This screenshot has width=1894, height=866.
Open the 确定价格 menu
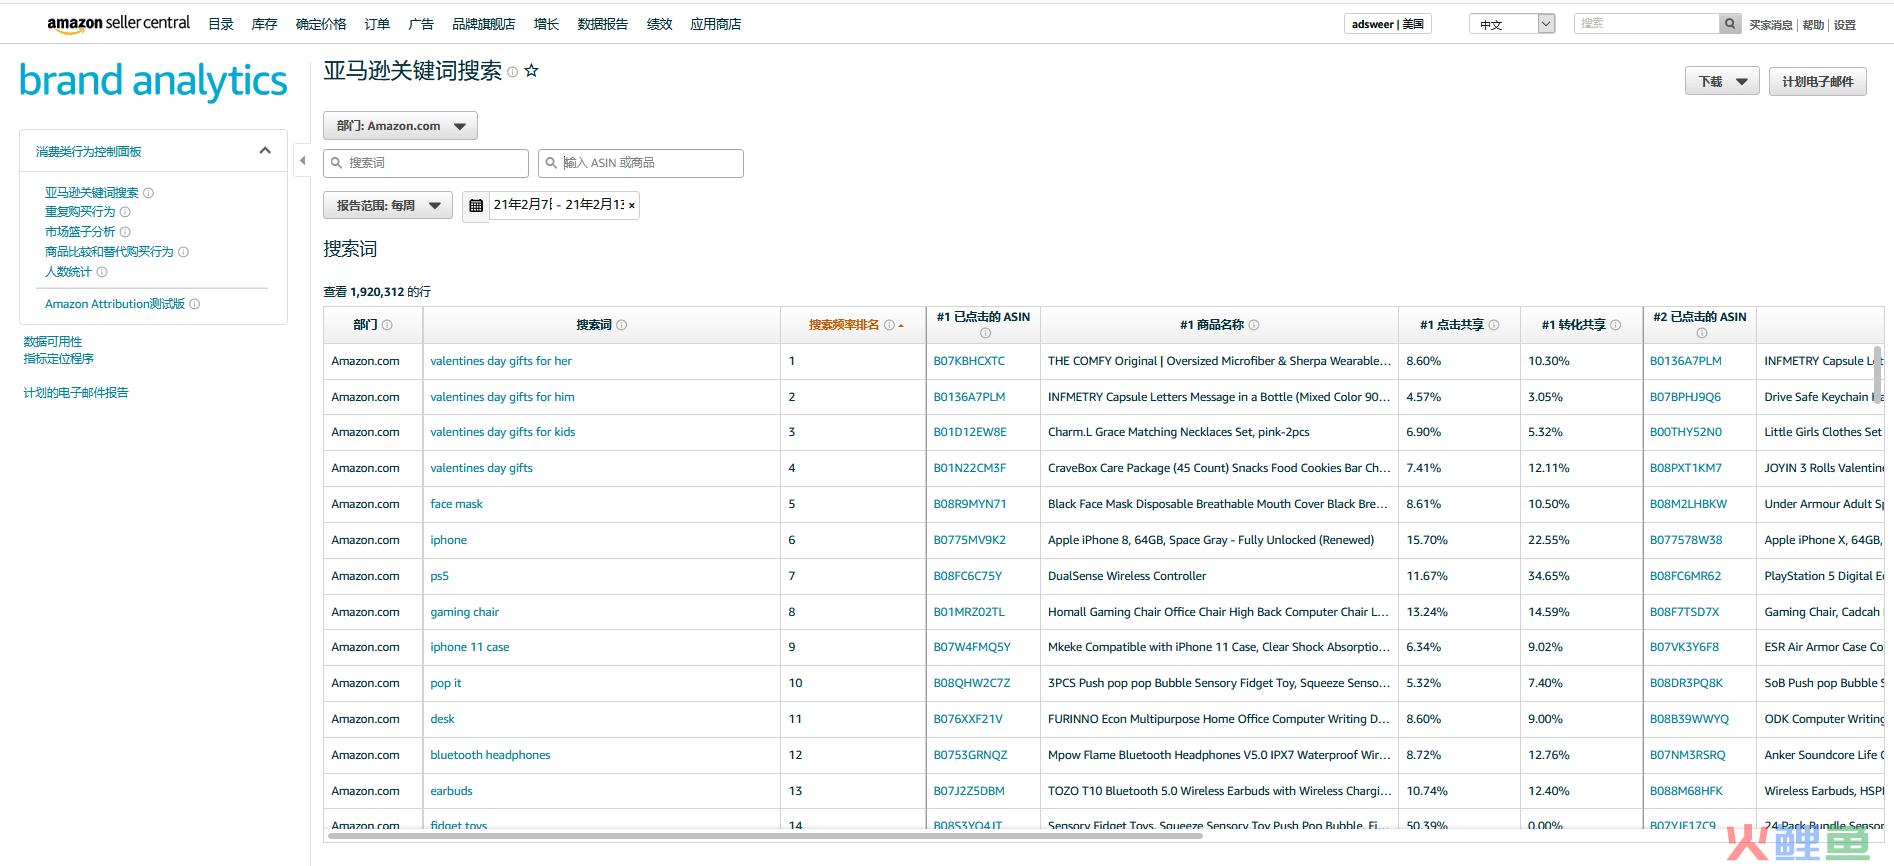[x=321, y=24]
